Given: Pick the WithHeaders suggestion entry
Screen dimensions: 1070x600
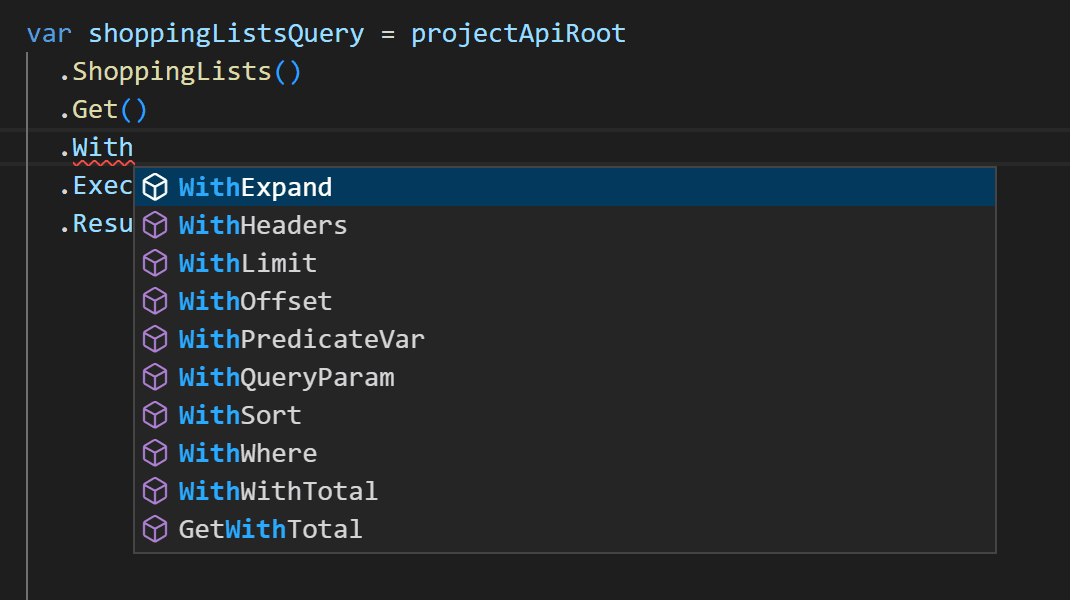Looking at the screenshot, I should coord(262,224).
